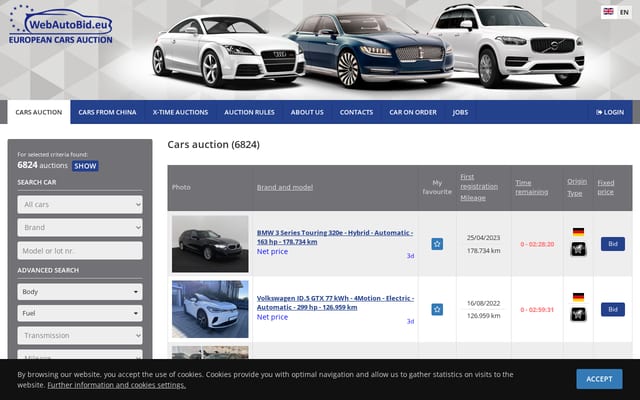Open Contacts menu item
Screen dimensions: 640x400
(356, 112)
